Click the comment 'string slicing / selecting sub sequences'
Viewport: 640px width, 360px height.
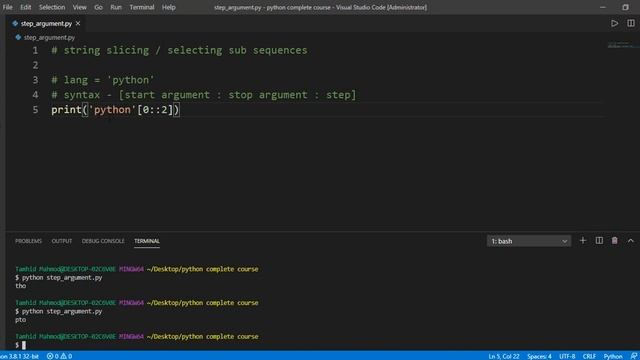pyautogui.click(x=179, y=50)
